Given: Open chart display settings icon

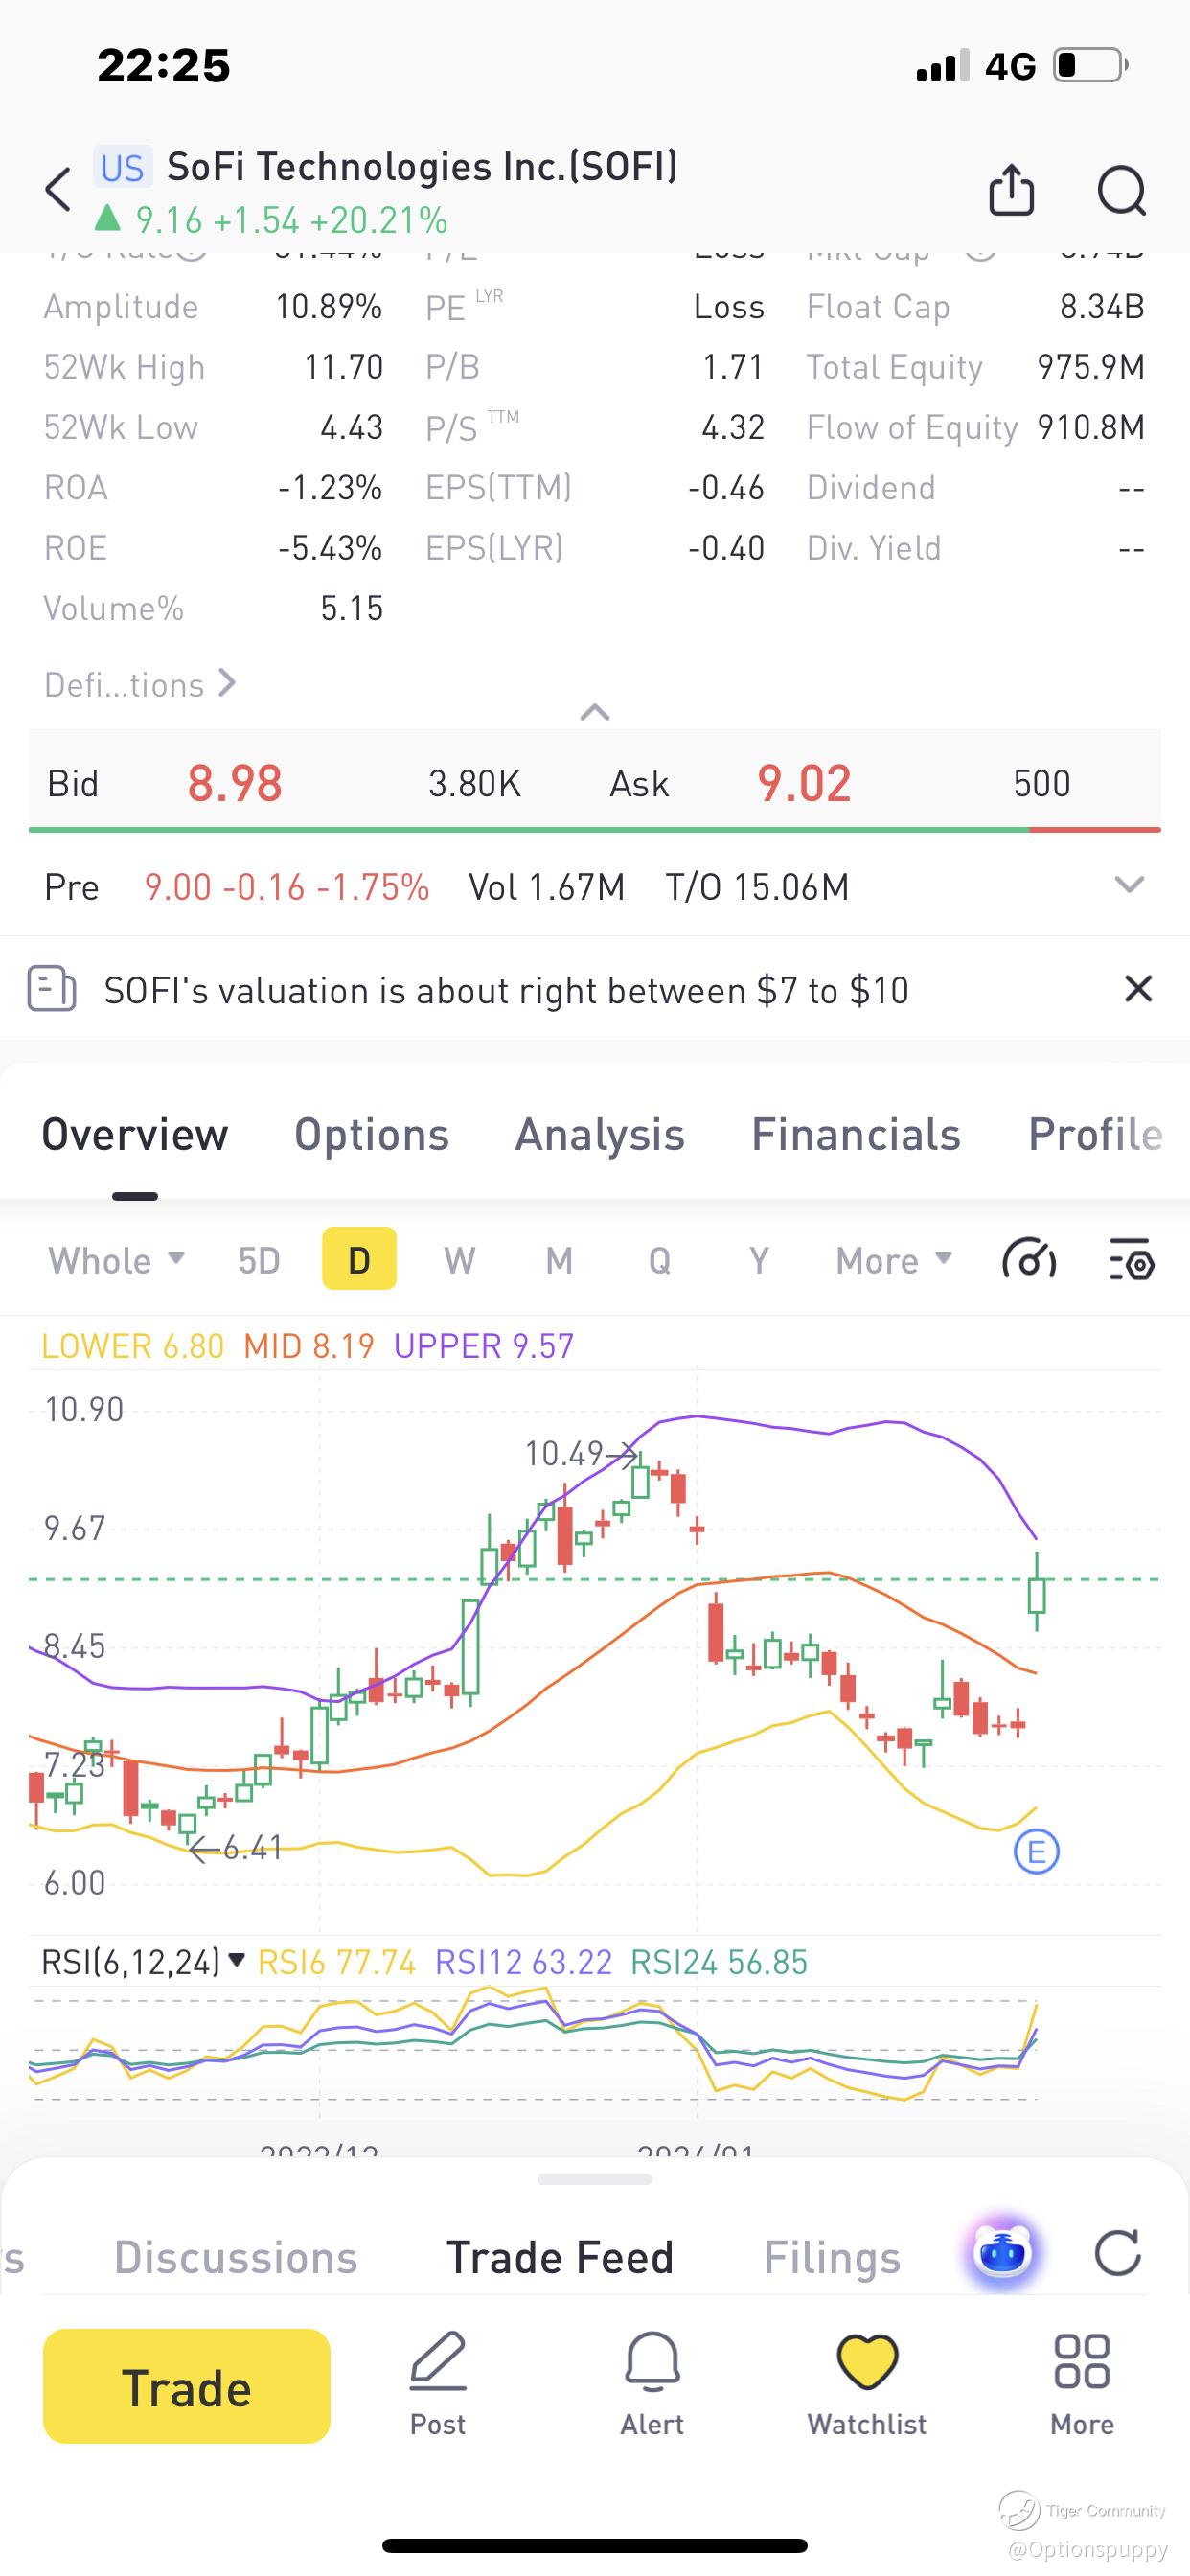Looking at the screenshot, I should [x=1132, y=1259].
